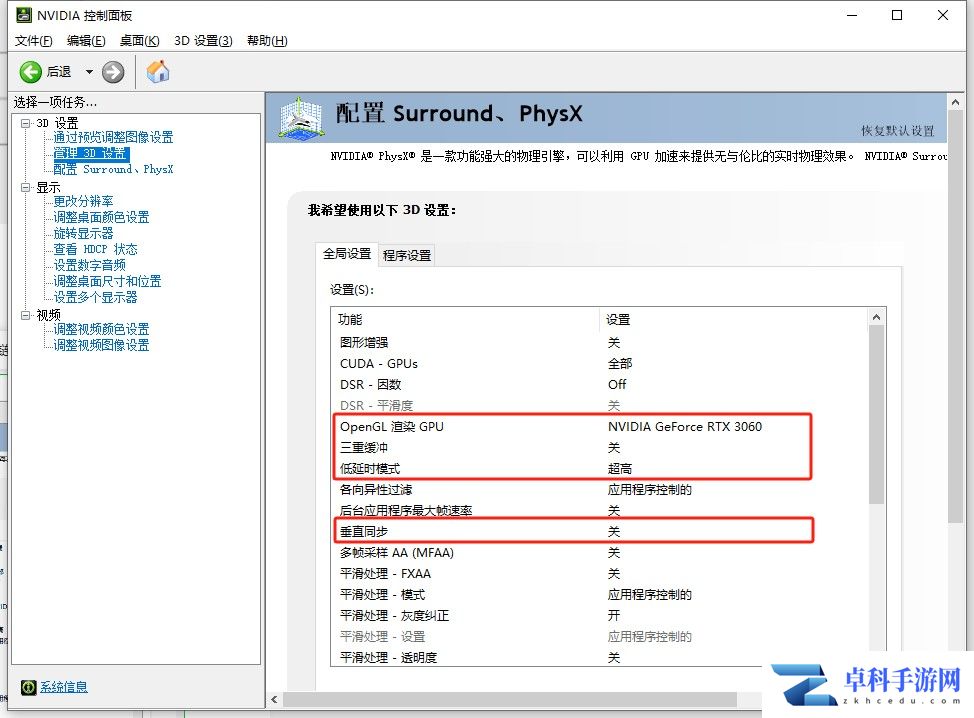Image resolution: width=974 pixels, height=718 pixels.
Task: Select 管理 3D 设置 in the tree
Action: point(91,153)
